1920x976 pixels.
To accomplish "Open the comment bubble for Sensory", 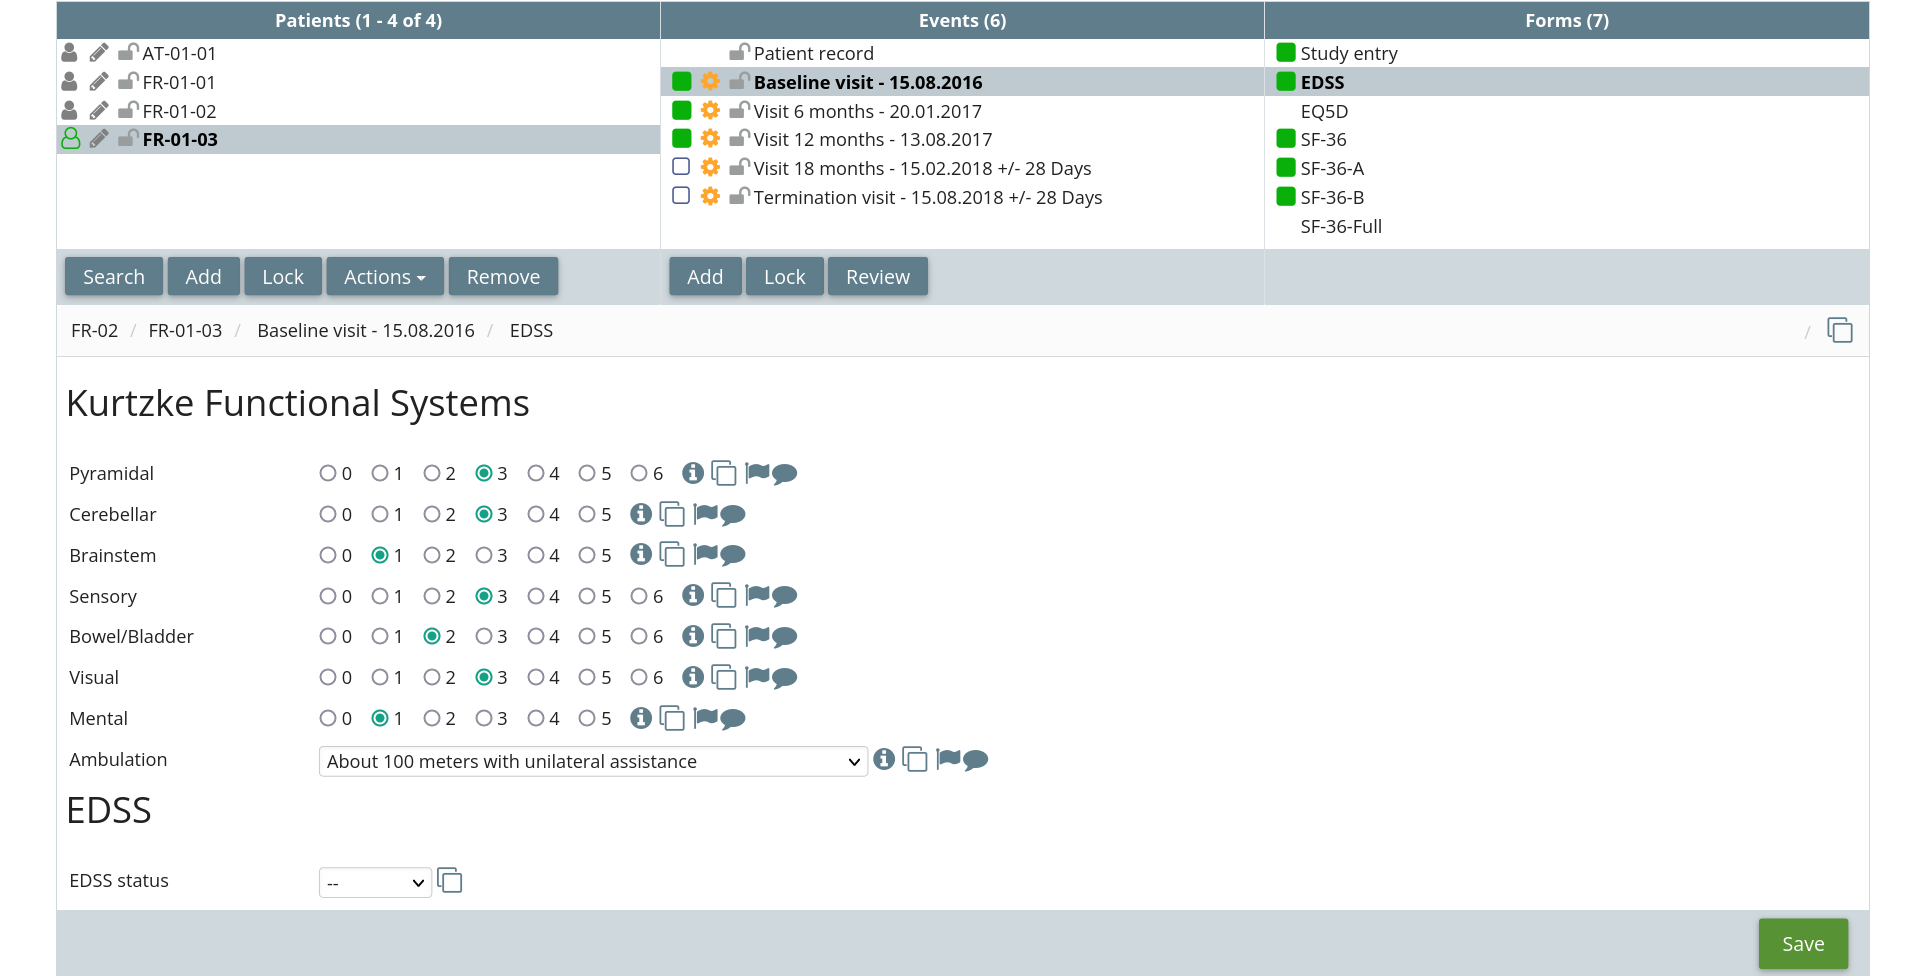I will point(786,596).
